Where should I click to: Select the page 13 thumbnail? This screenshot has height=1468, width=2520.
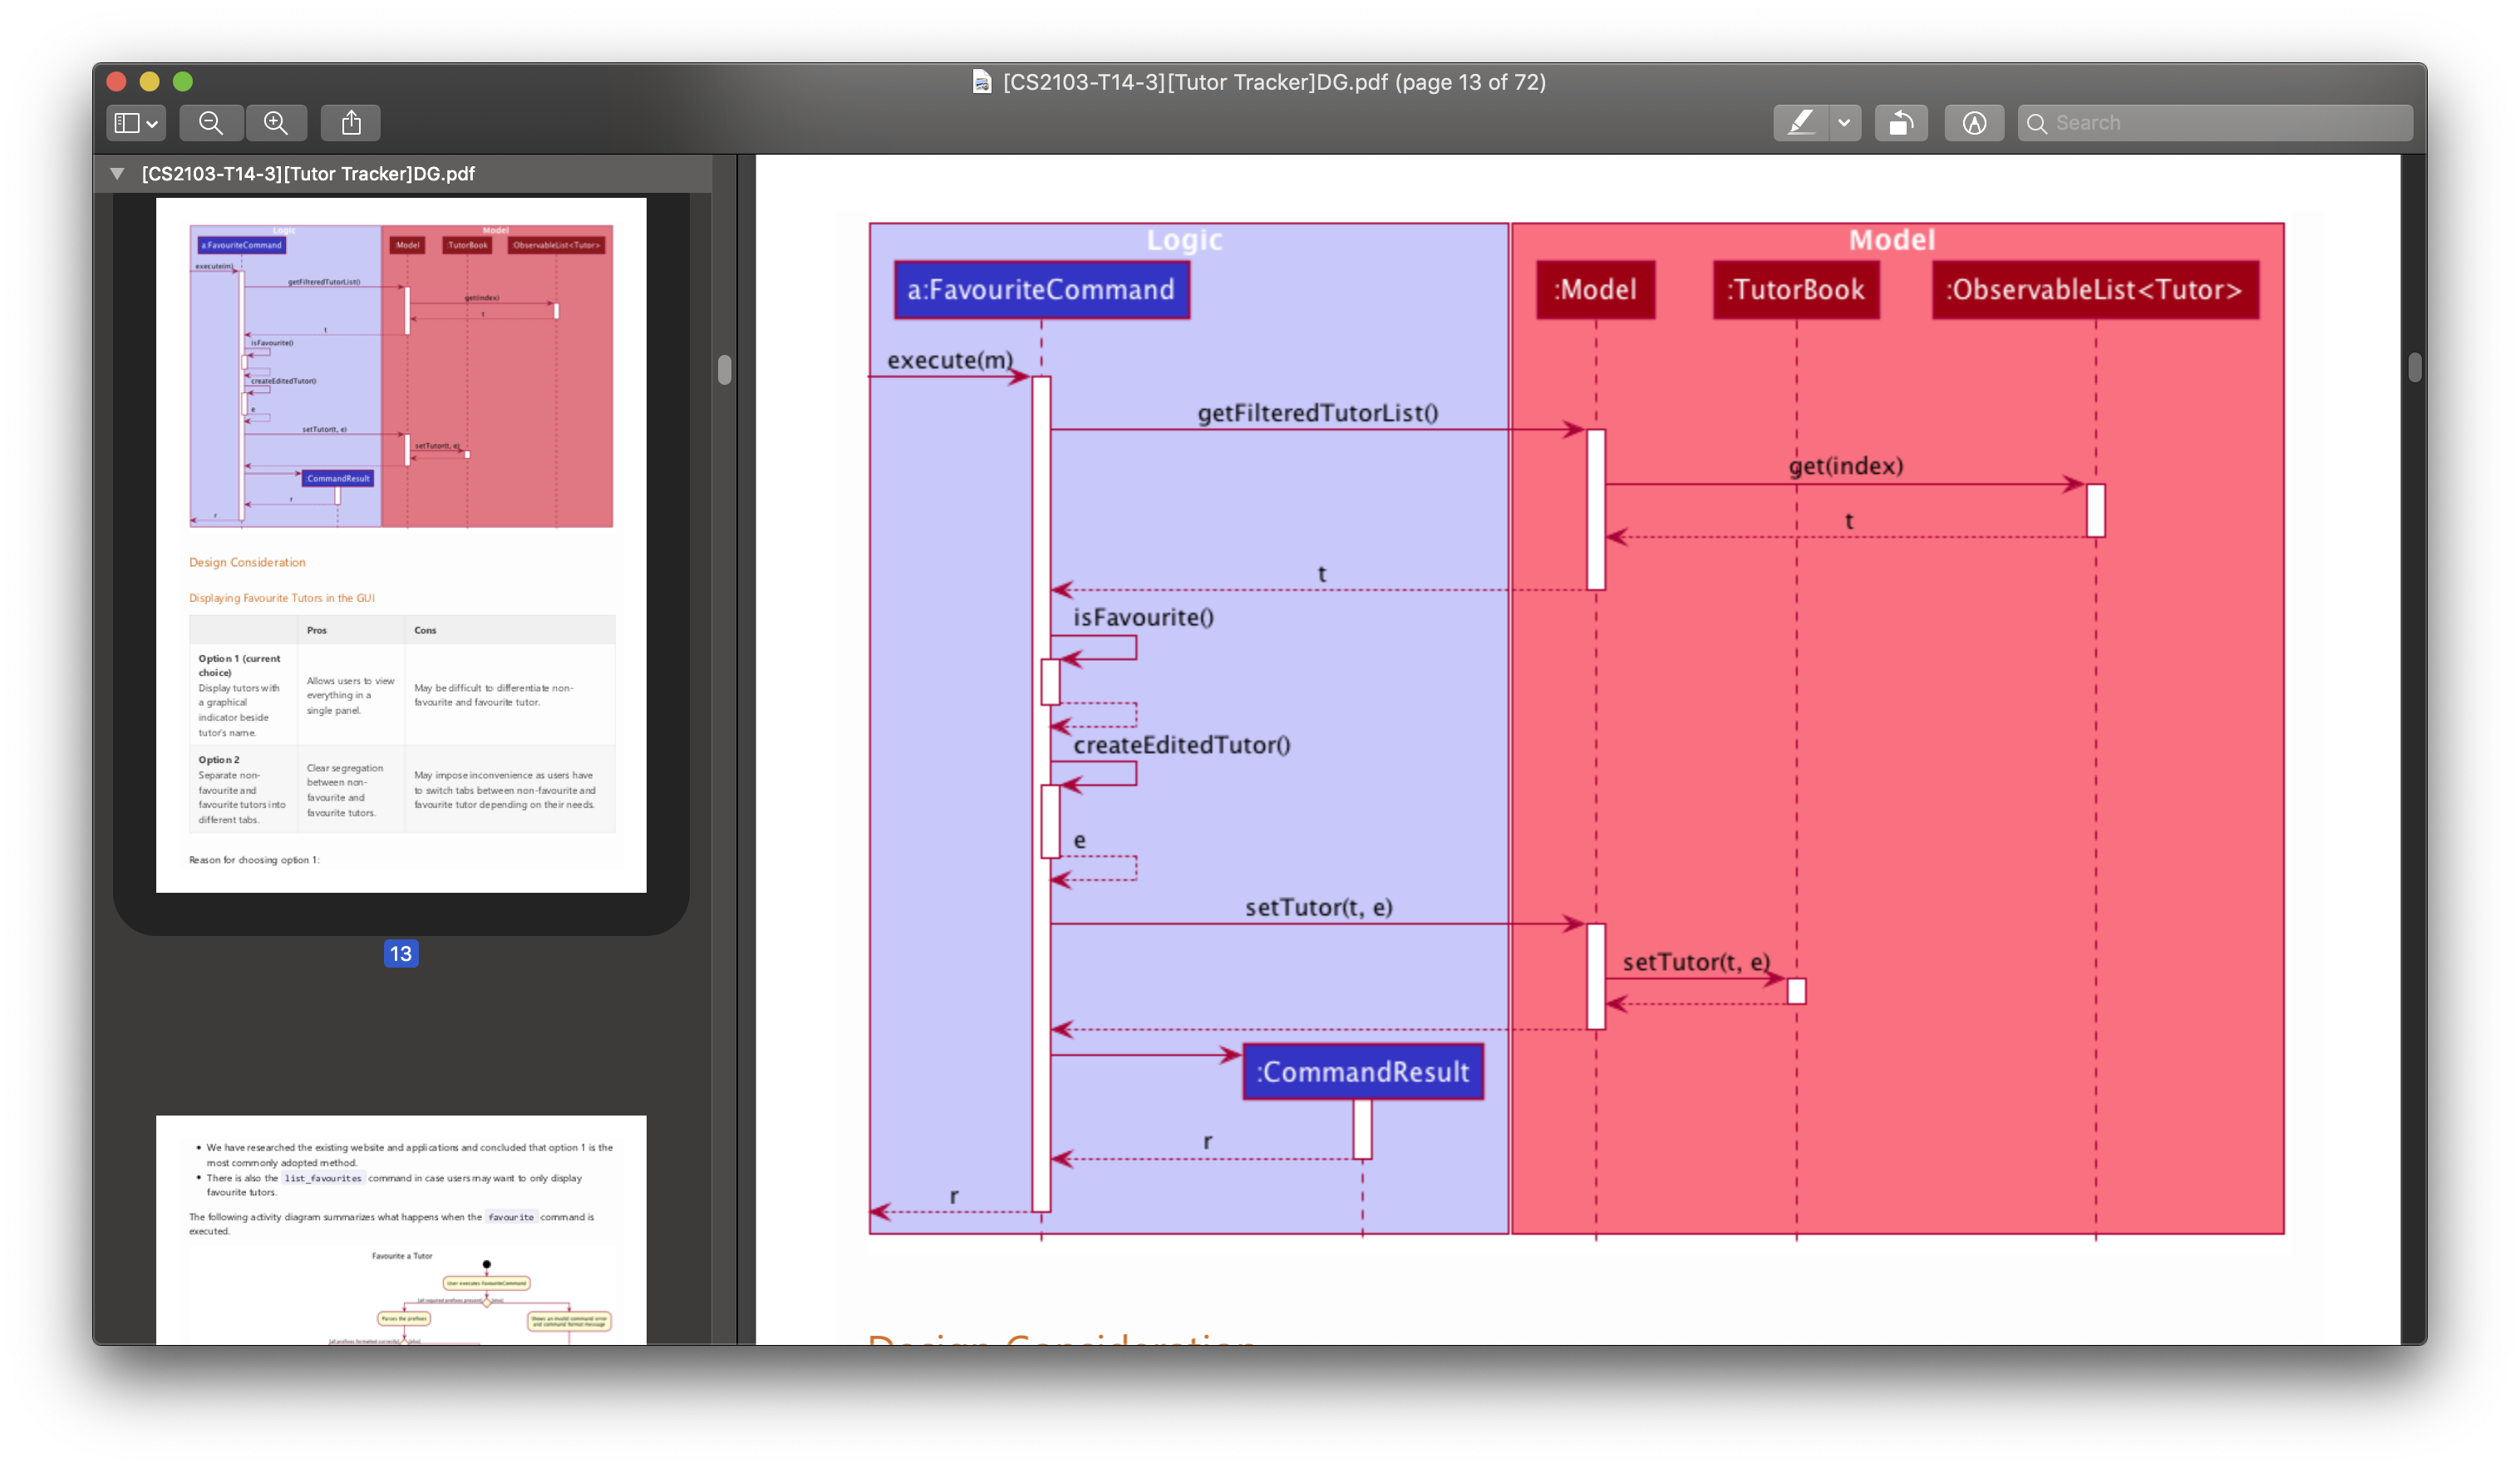[x=401, y=545]
